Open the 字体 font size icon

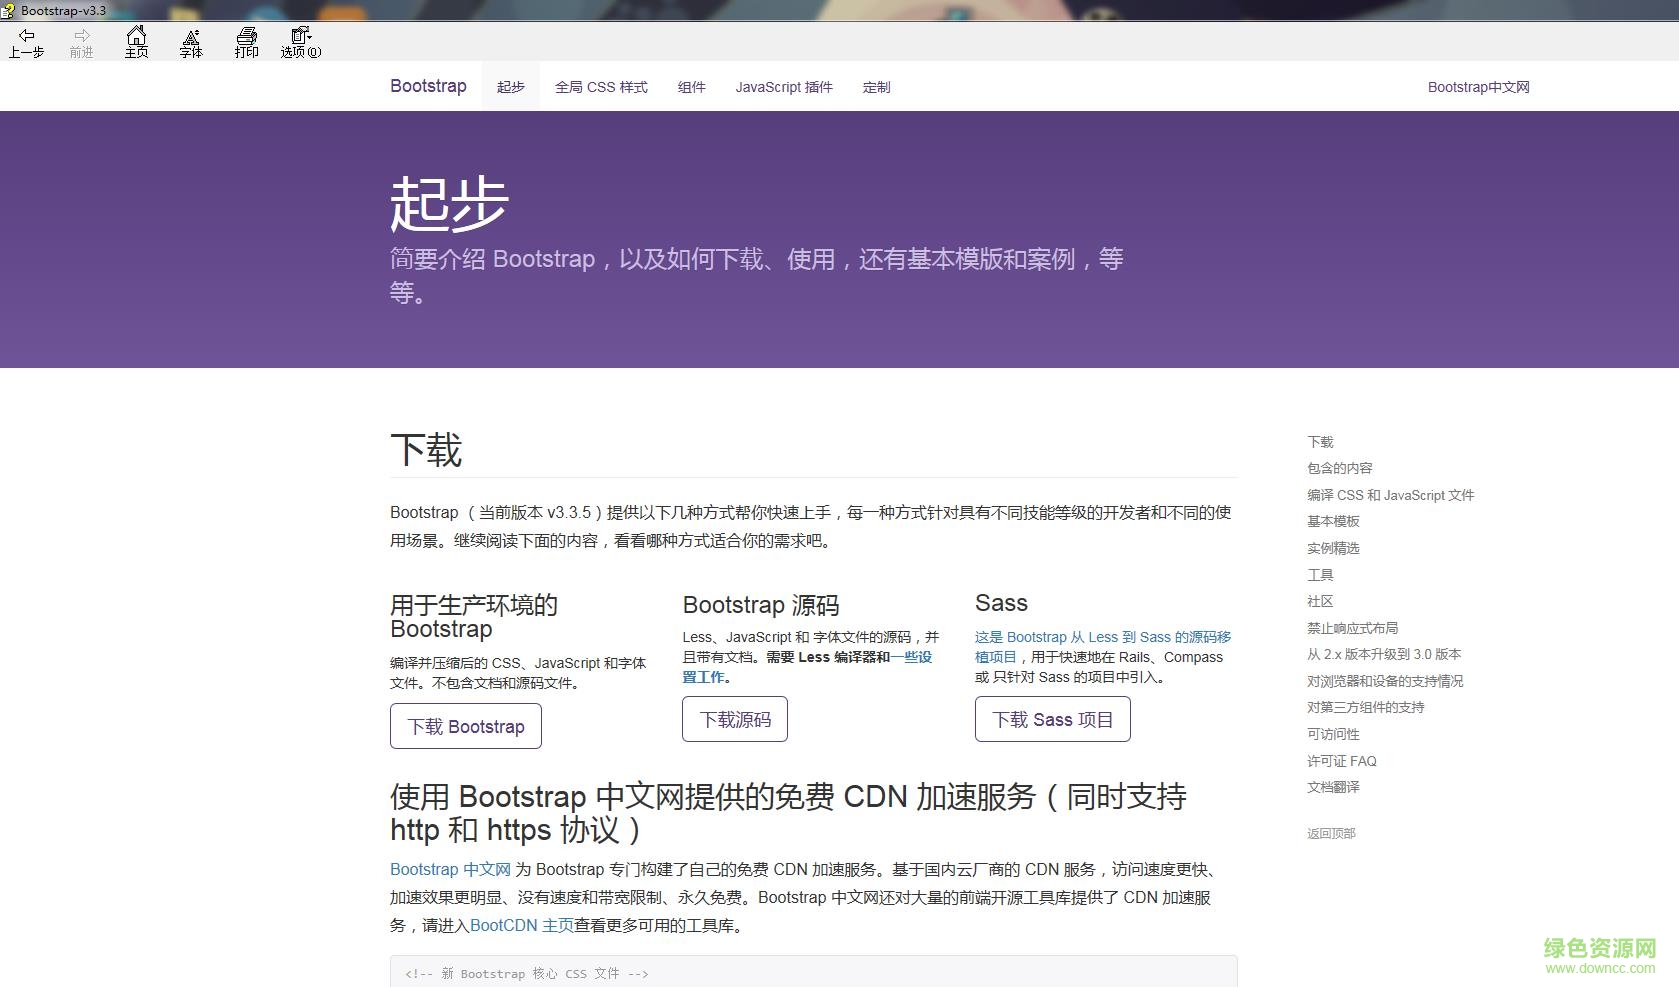(190, 42)
